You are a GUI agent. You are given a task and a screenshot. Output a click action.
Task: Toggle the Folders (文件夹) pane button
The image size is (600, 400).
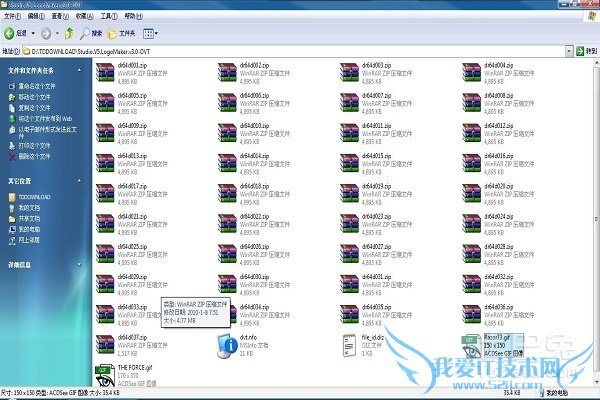click(121, 34)
